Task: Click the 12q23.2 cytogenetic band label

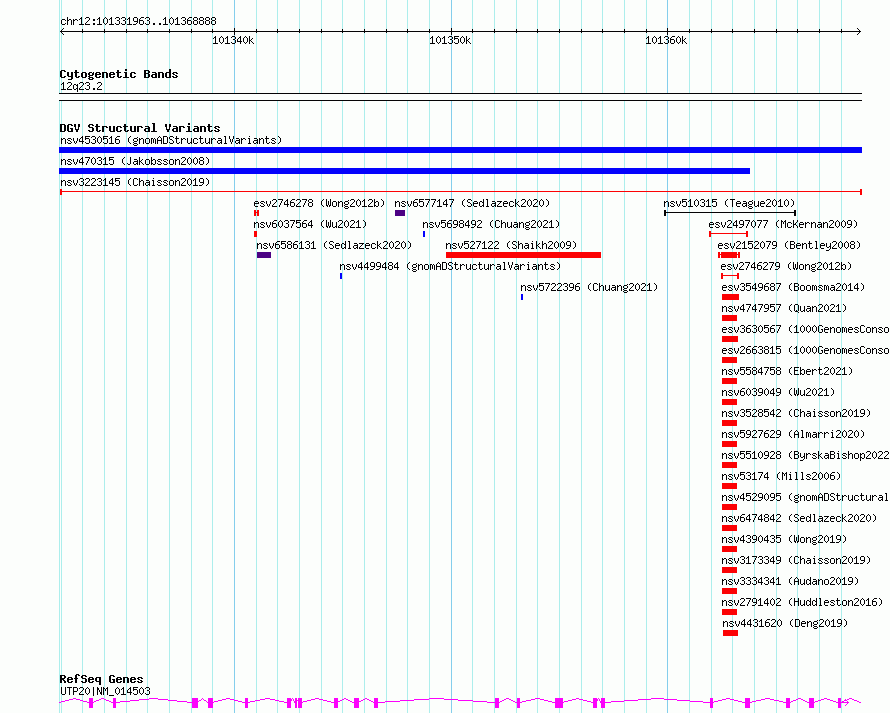Action: pyautogui.click(x=81, y=86)
